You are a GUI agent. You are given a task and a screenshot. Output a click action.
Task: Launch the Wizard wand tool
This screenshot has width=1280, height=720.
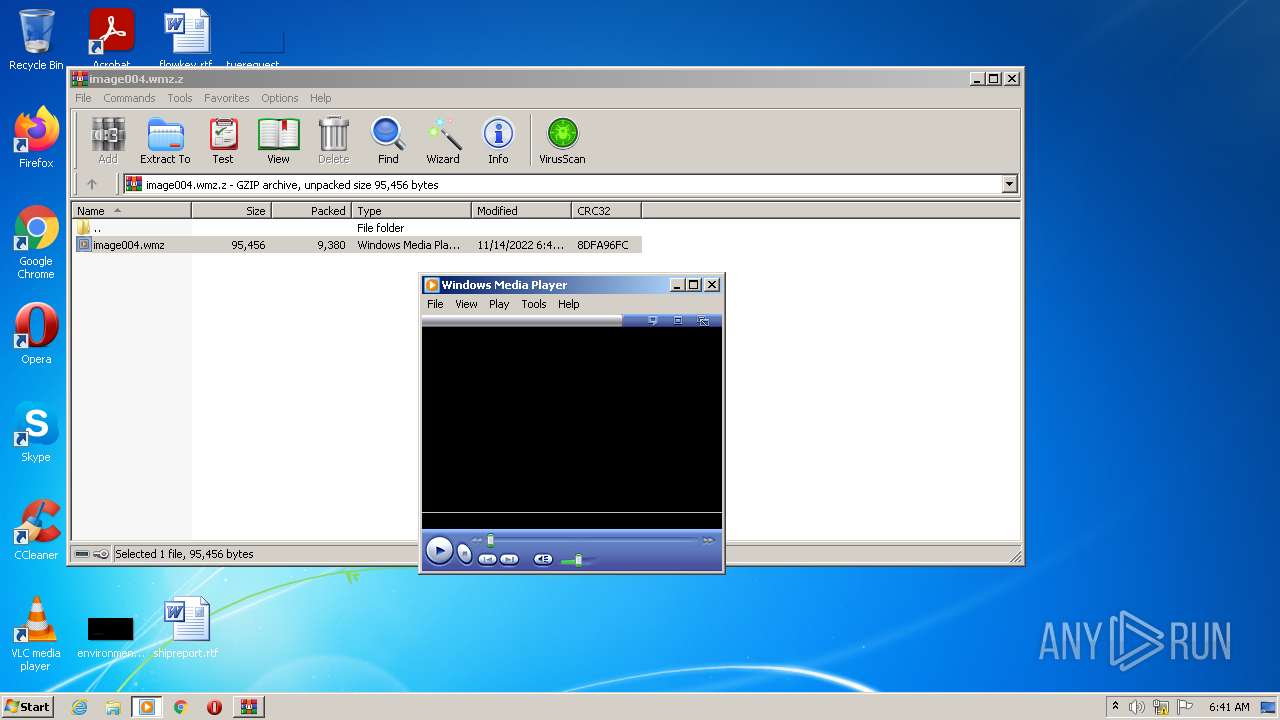click(x=443, y=141)
